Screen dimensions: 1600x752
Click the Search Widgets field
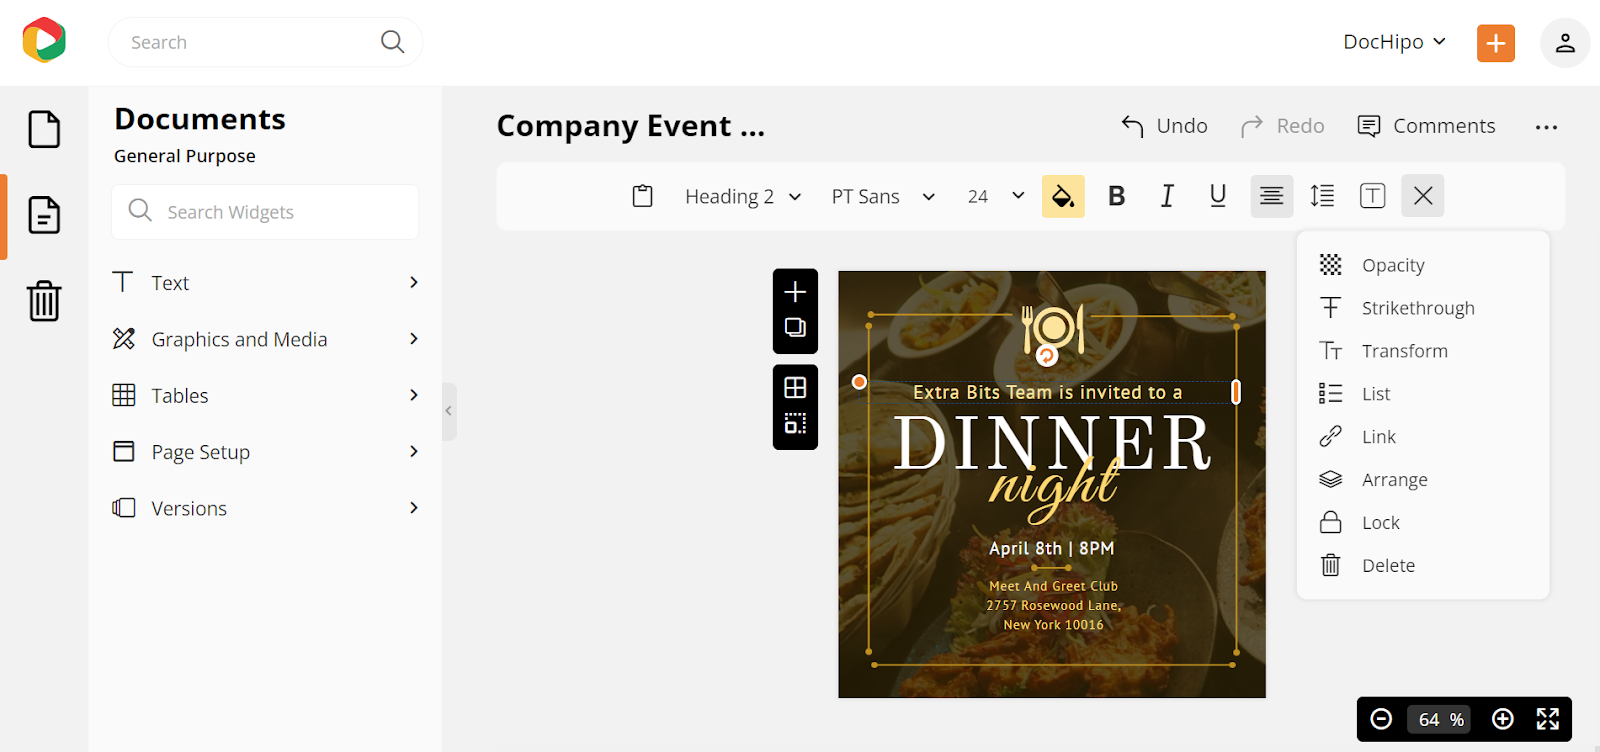[x=265, y=212]
